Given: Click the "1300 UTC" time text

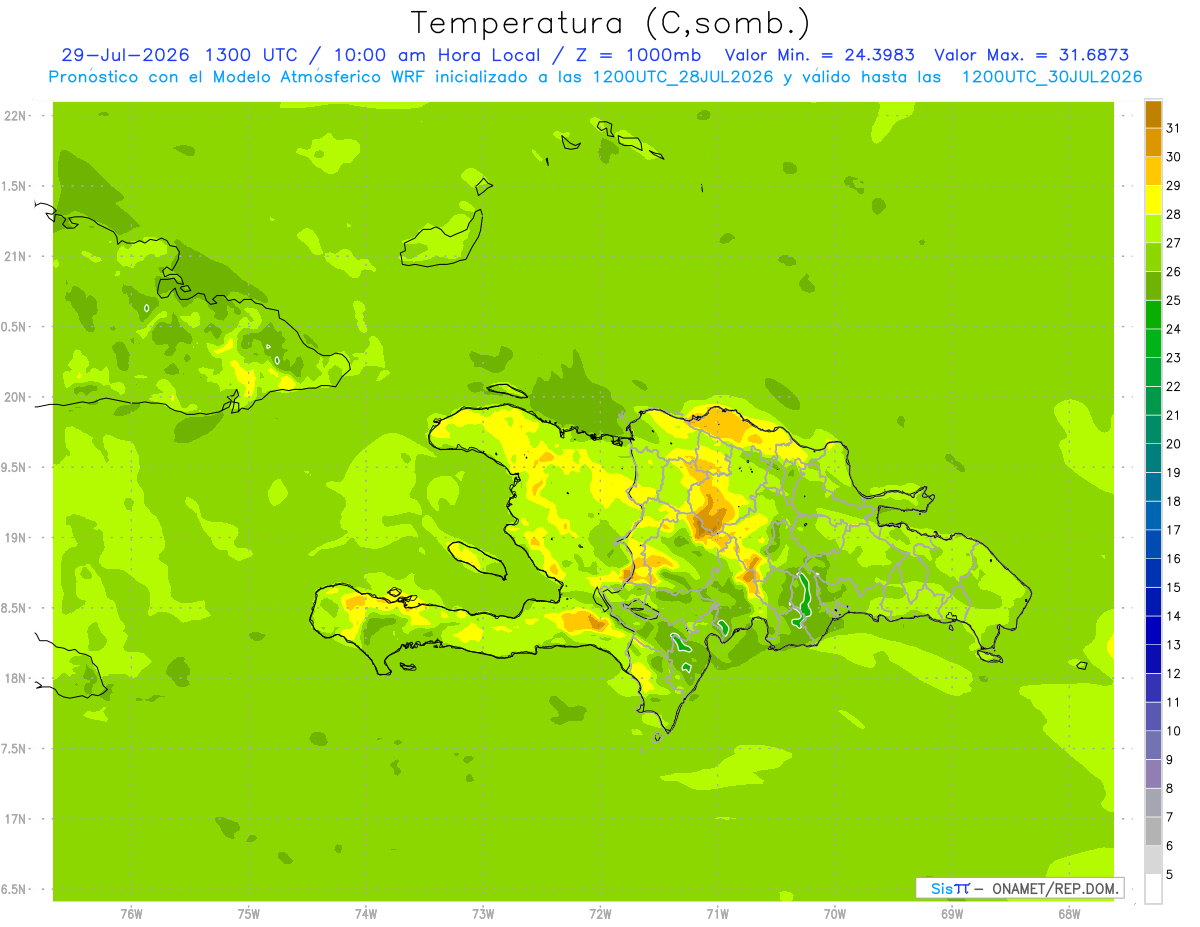Looking at the screenshot, I should (x=253, y=55).
